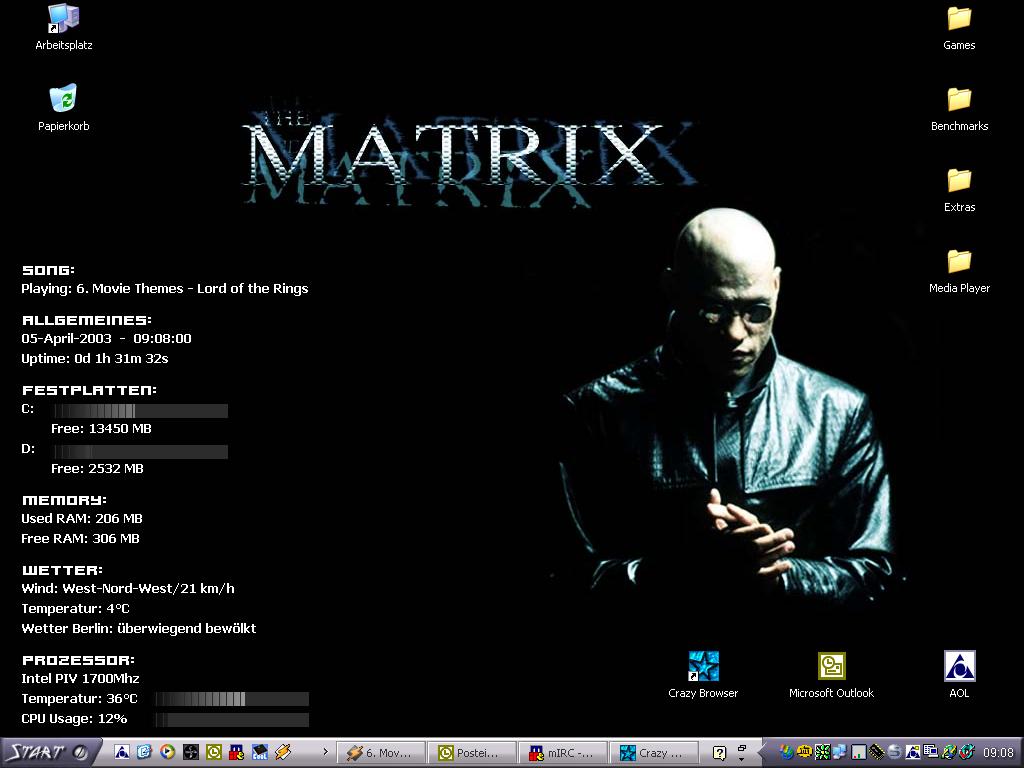Click the red-green checkmark tray icon

(x=967, y=752)
